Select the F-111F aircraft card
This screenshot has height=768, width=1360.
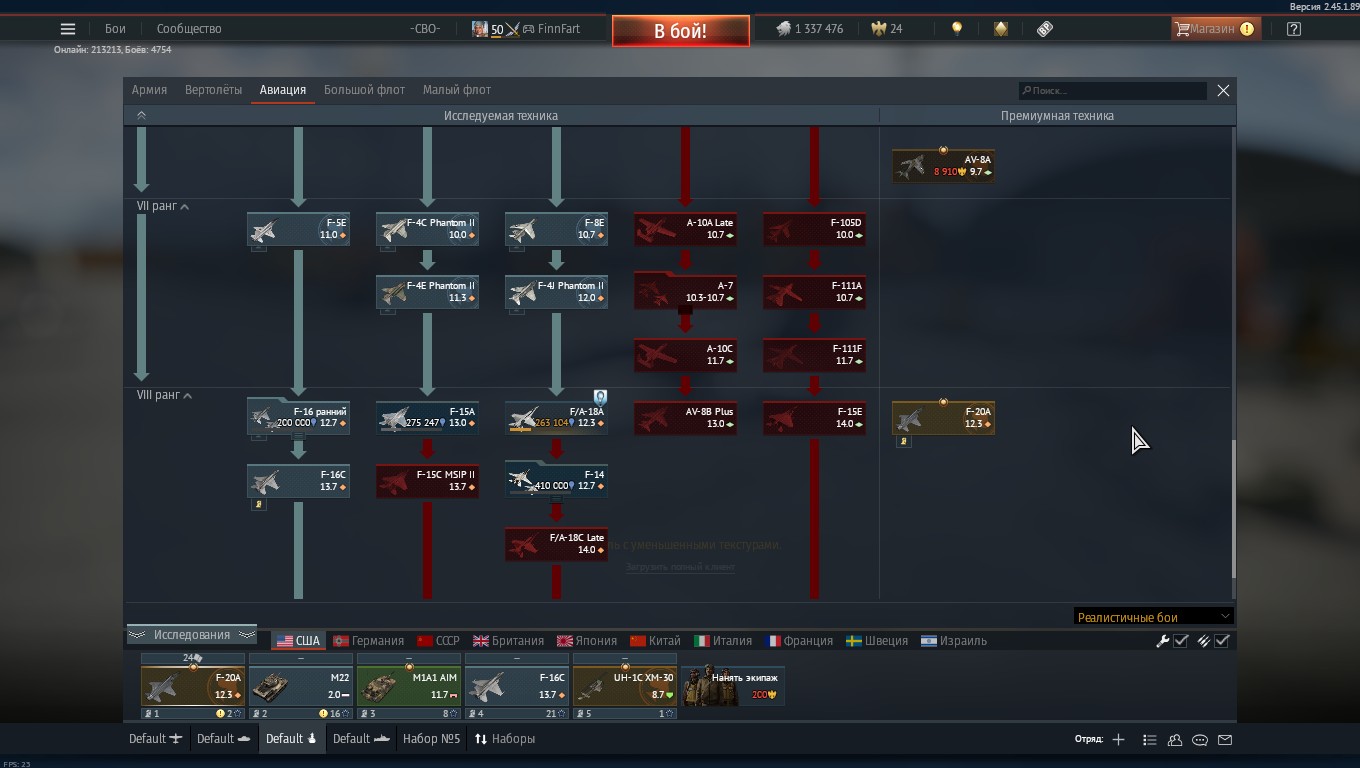(814, 355)
